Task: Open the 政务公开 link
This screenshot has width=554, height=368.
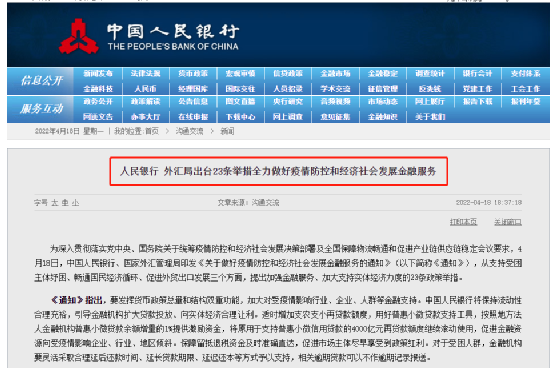Action: tap(98, 102)
